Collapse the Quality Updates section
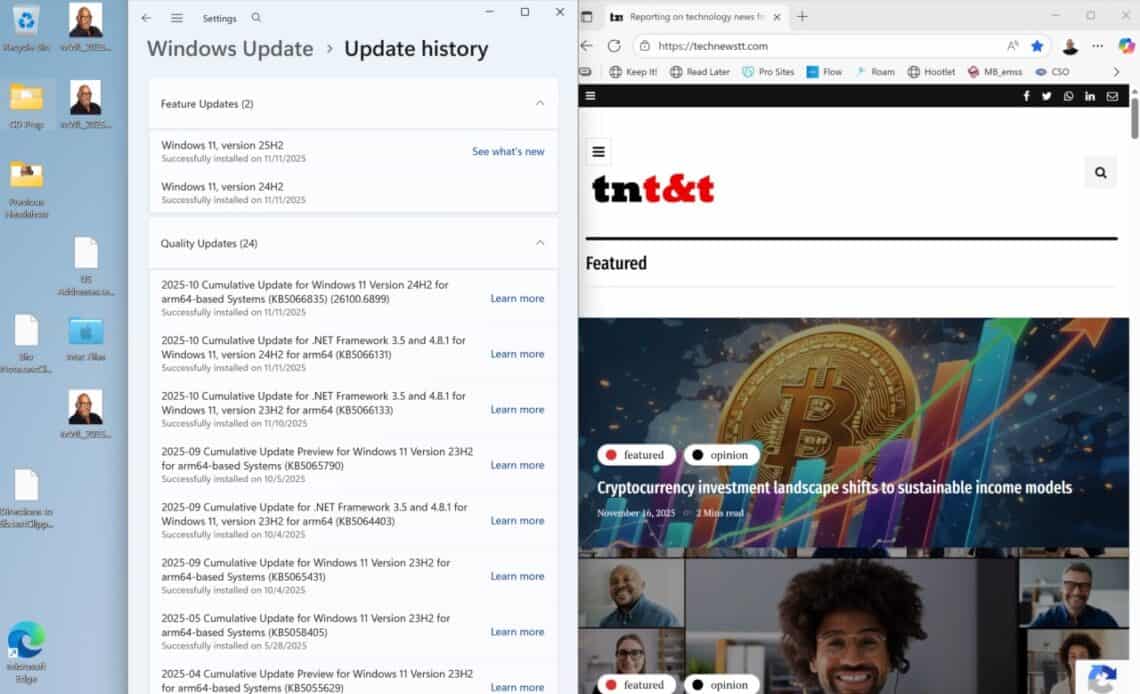 pos(540,243)
